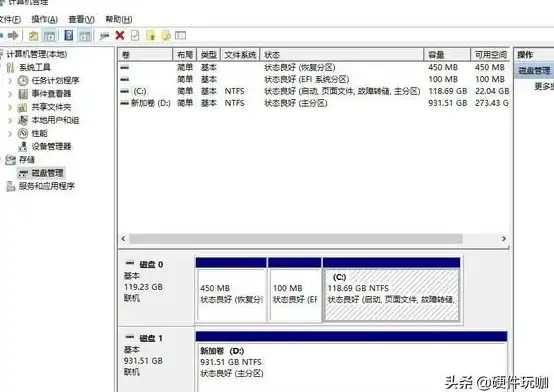Click the 磁盘管理 disk icon in tree
The width and height of the screenshot is (554, 392).
[x=23, y=173]
